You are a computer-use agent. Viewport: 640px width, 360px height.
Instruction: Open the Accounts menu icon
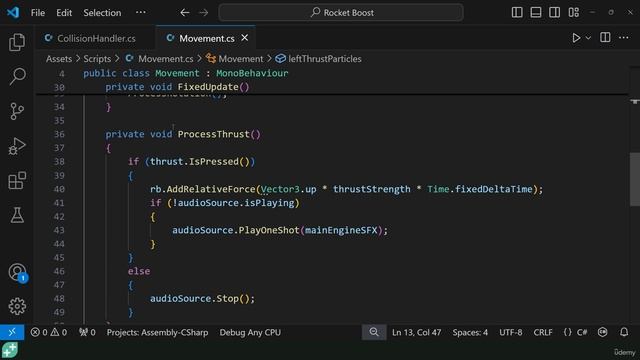click(17, 272)
